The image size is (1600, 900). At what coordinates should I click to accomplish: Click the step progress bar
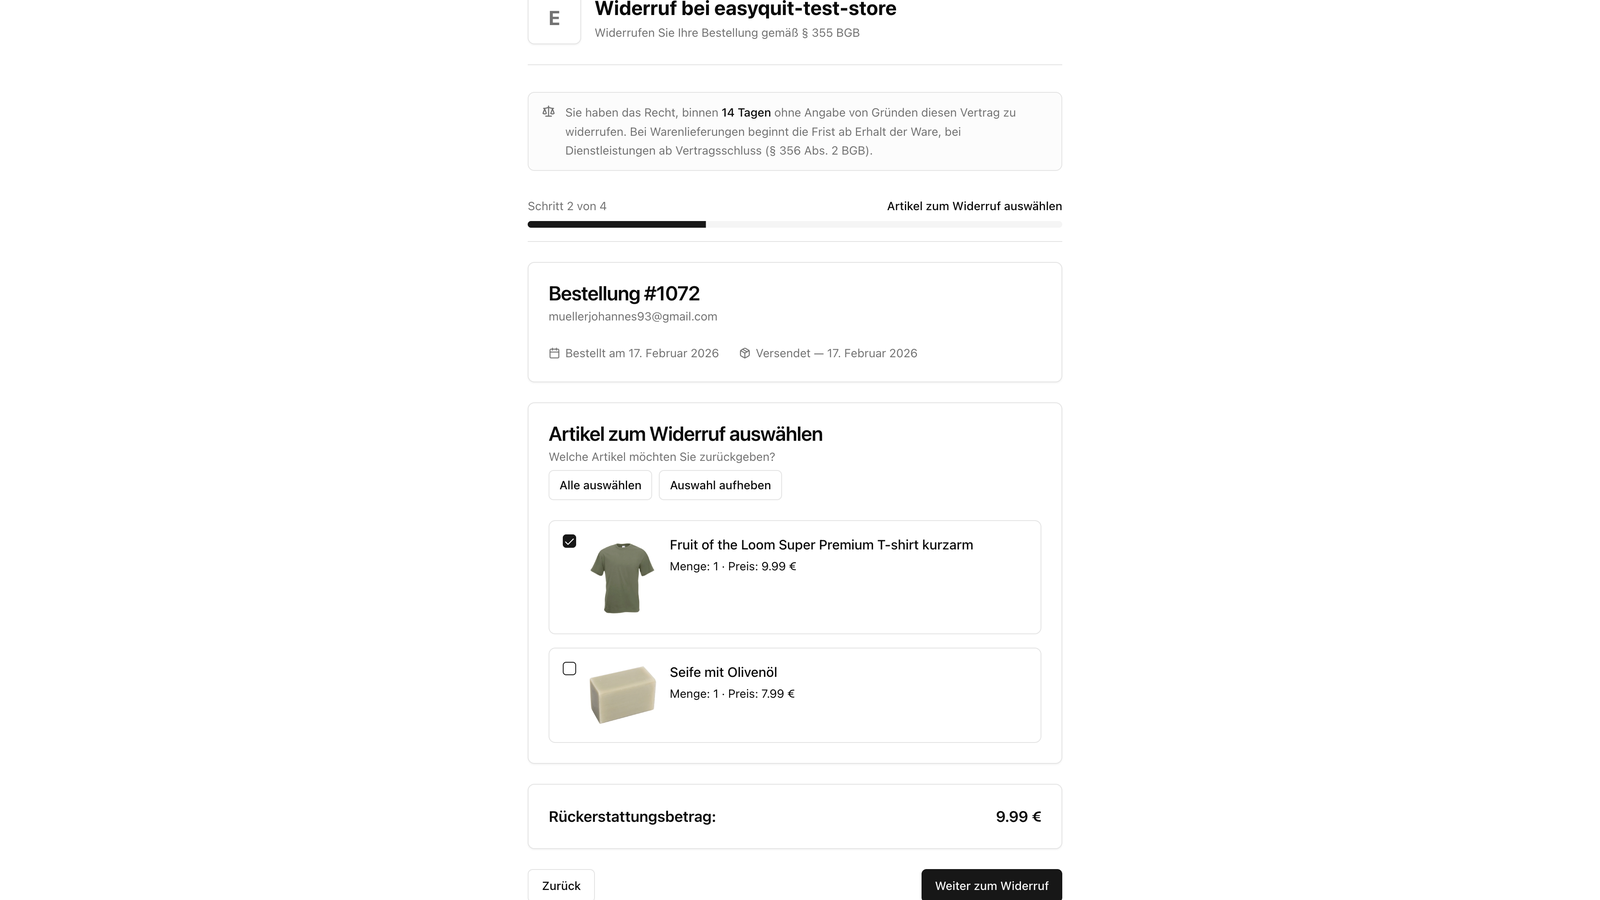tap(794, 224)
